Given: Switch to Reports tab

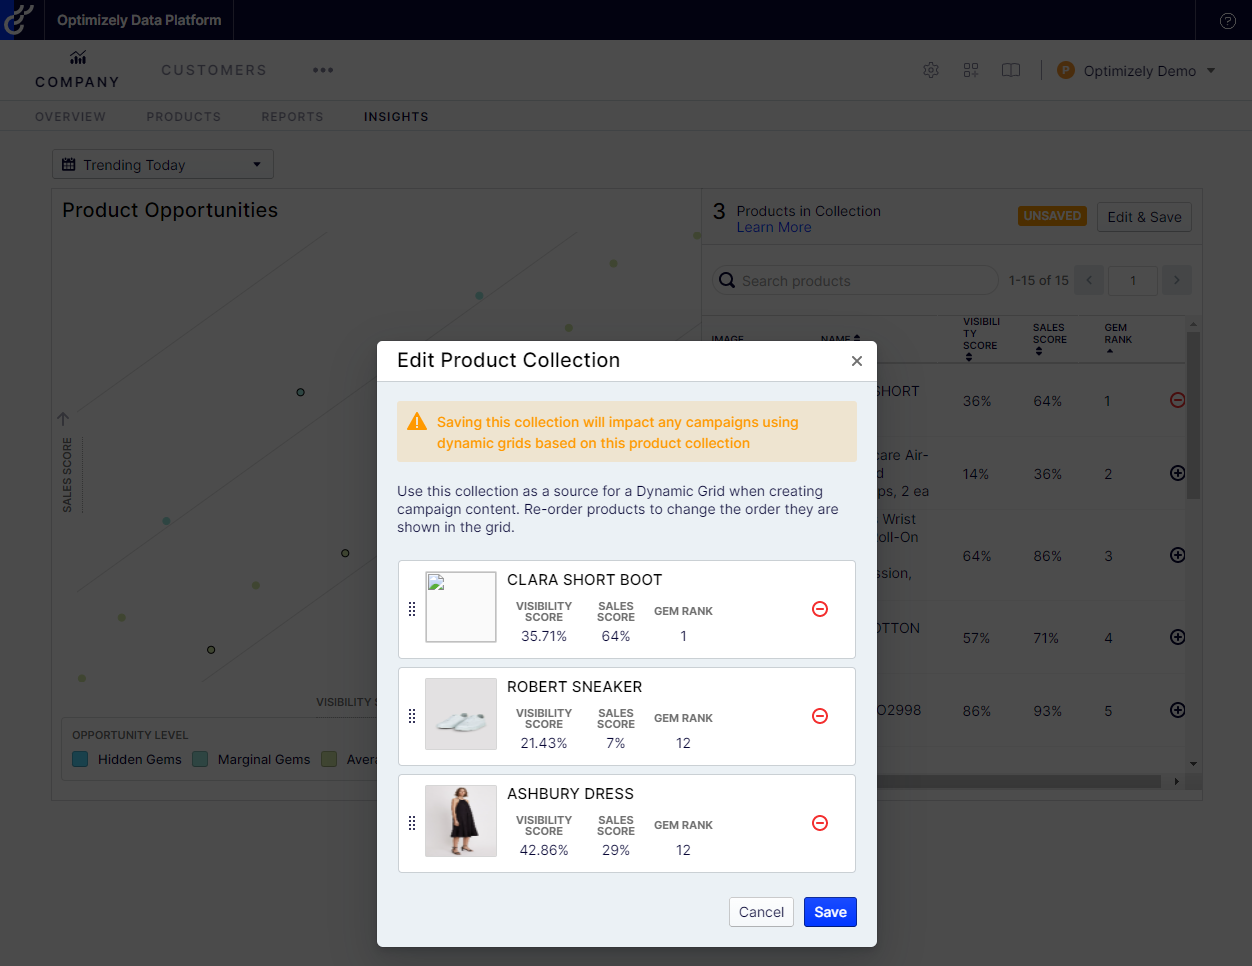Looking at the screenshot, I should point(293,117).
